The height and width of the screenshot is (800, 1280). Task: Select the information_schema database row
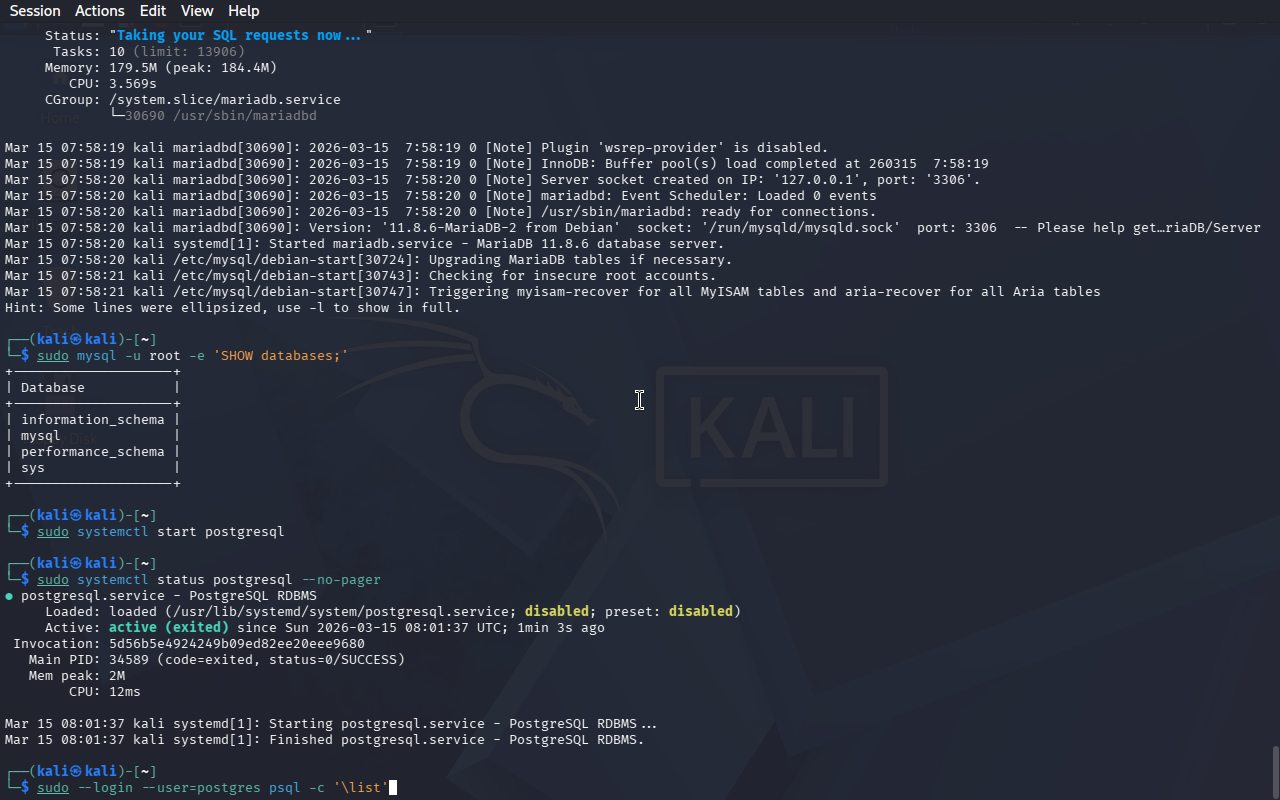92,420
